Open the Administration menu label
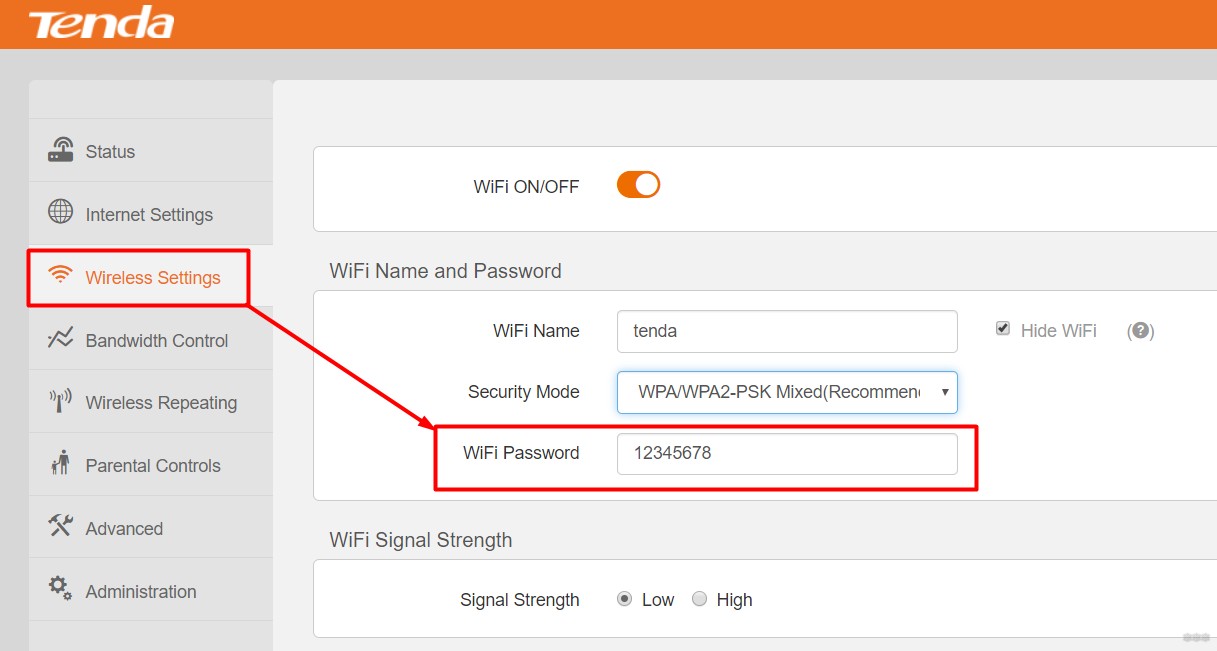 141,591
